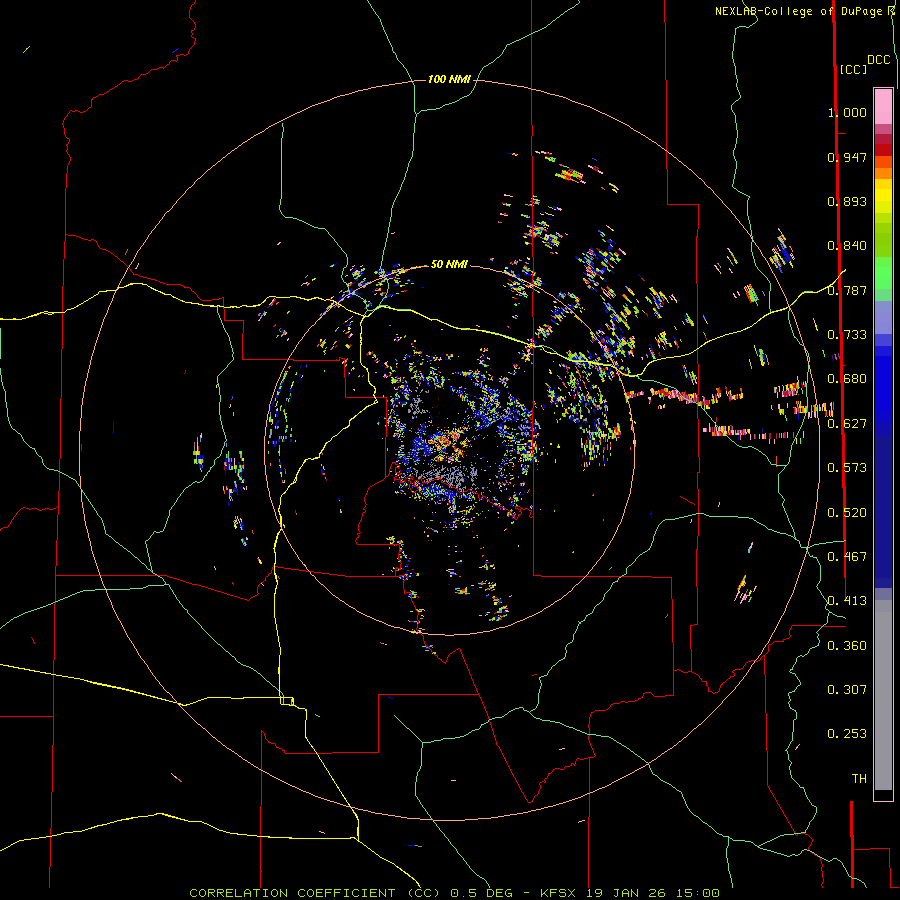This screenshot has height=900, width=900.
Task: Pick the light pink segment of the color bar
Action: point(883,106)
